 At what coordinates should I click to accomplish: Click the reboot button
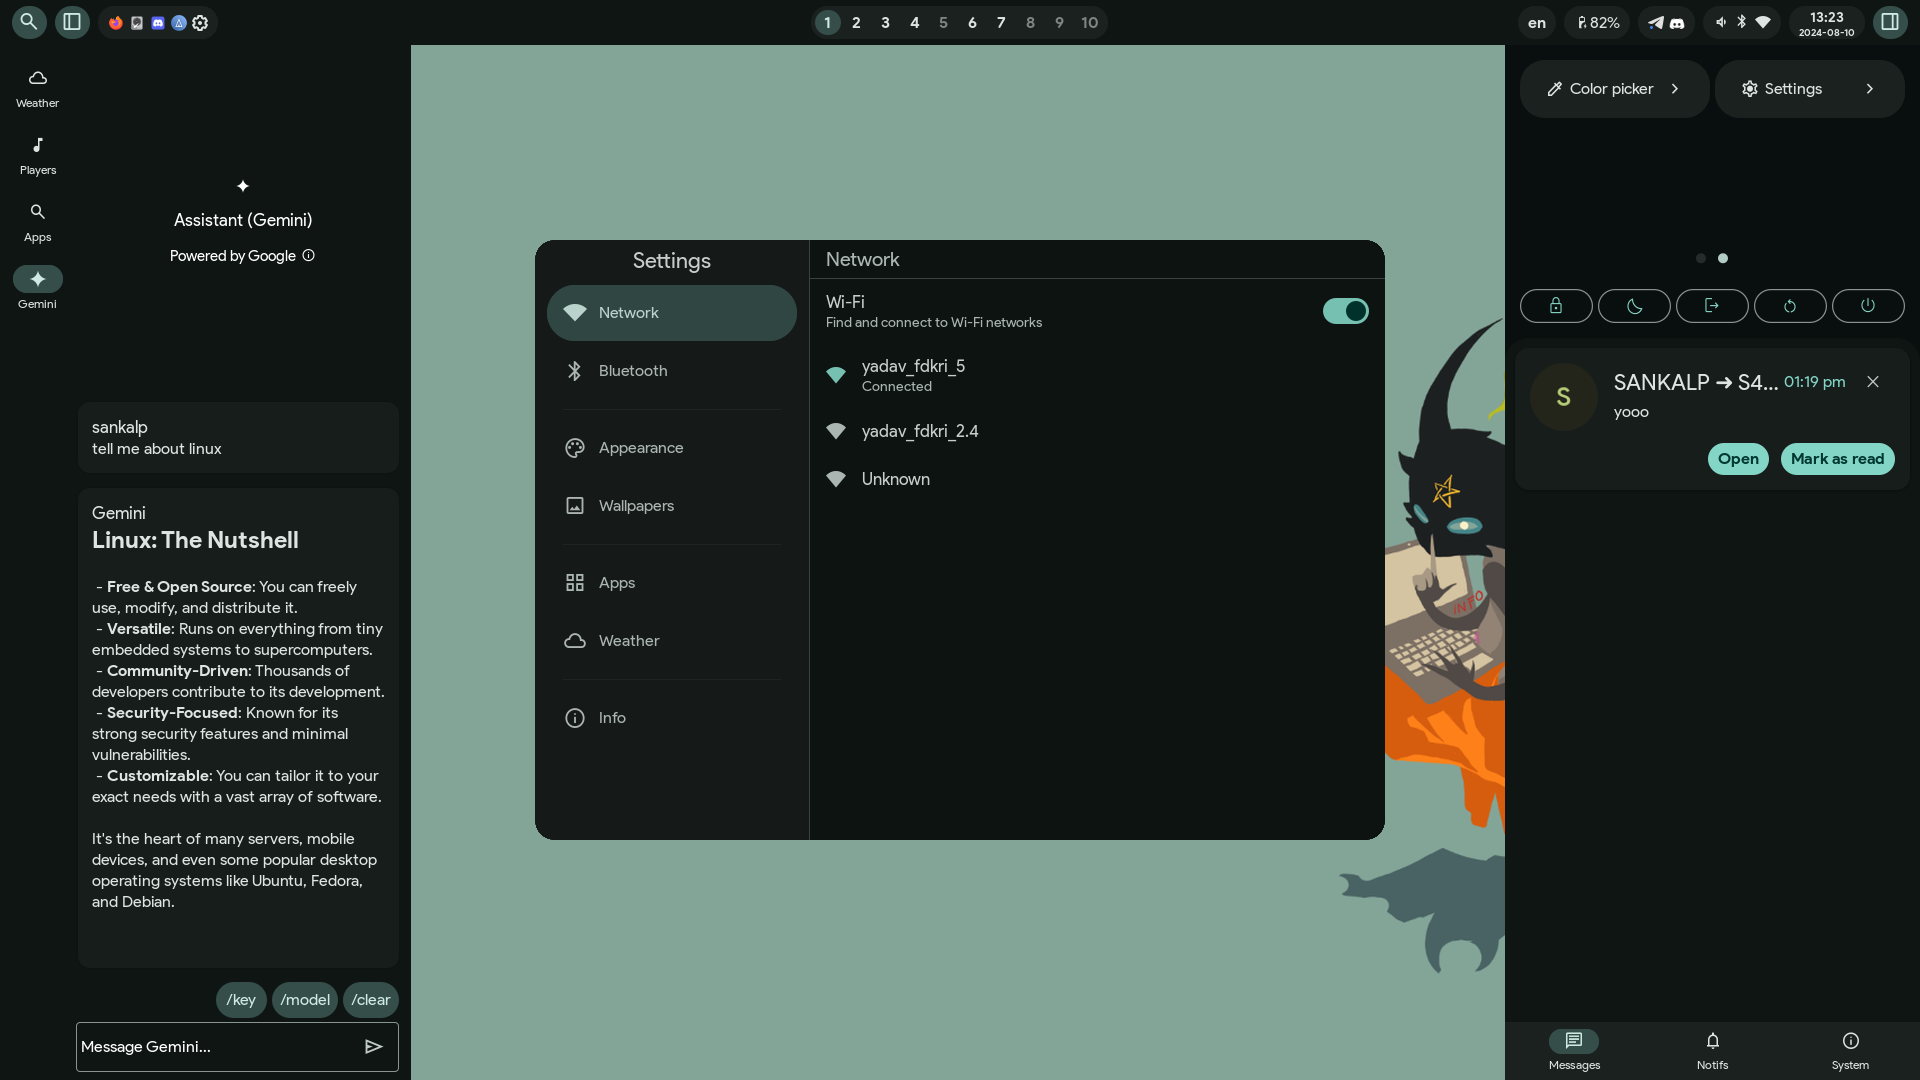tap(1790, 306)
